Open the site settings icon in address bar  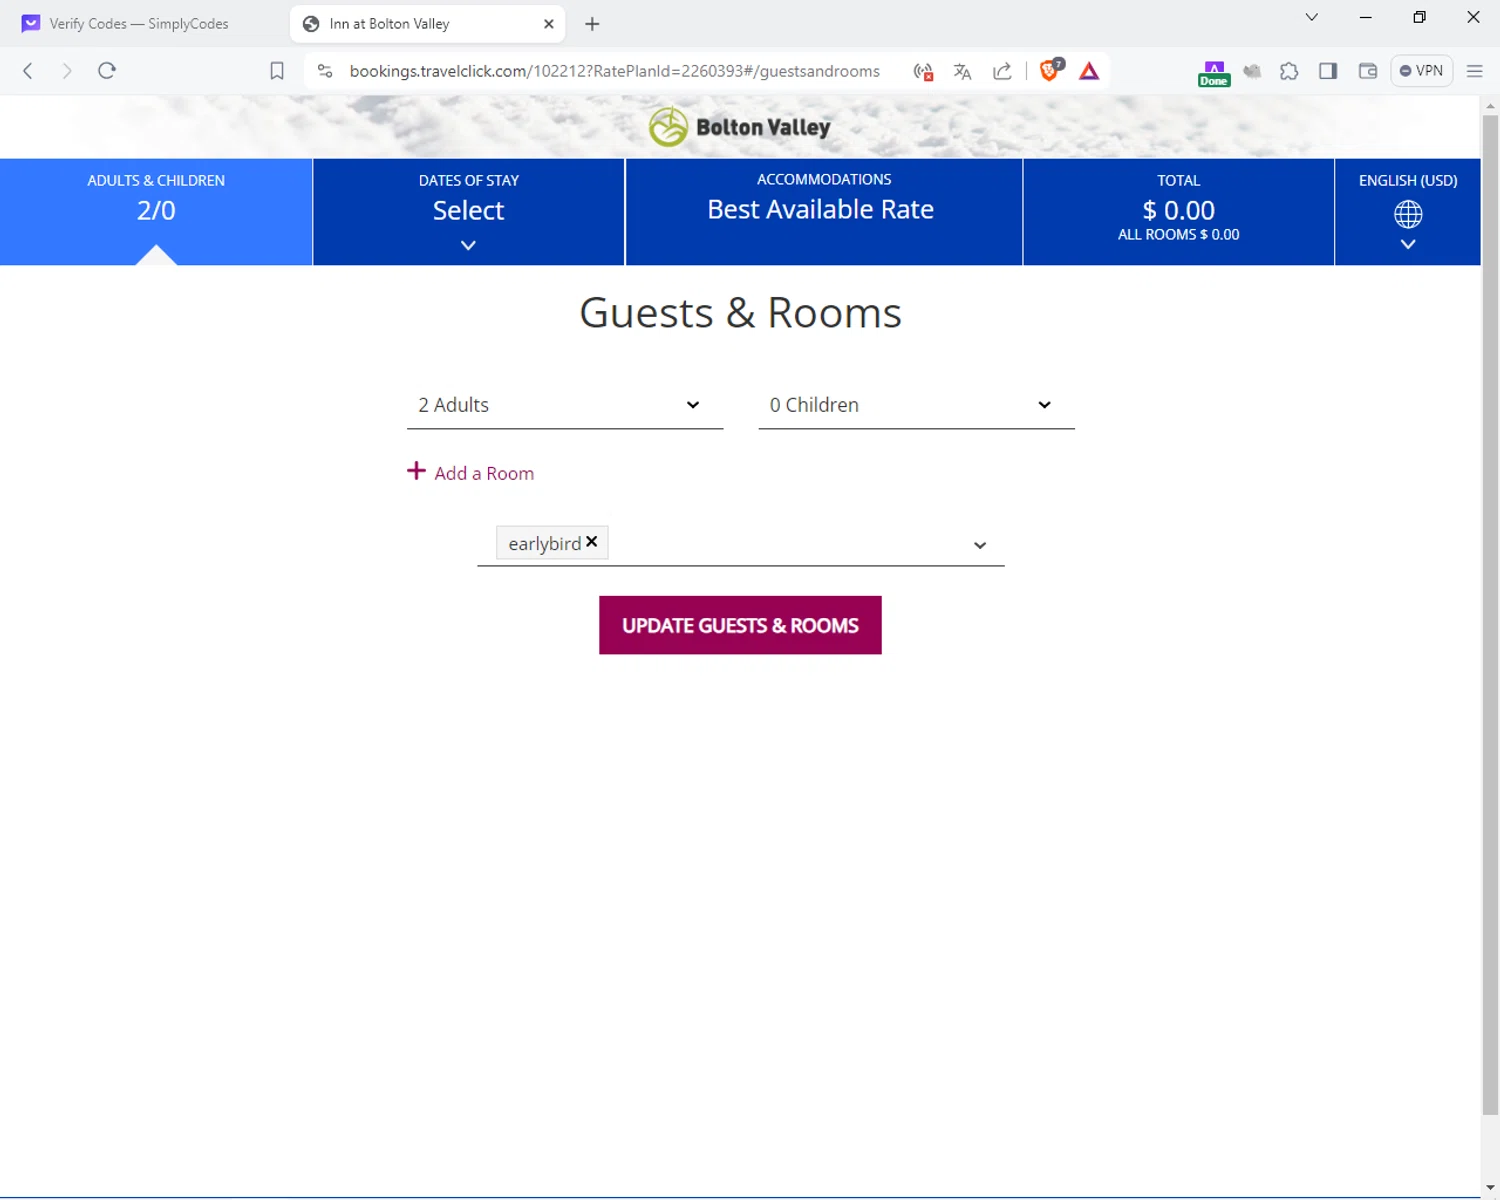(325, 71)
